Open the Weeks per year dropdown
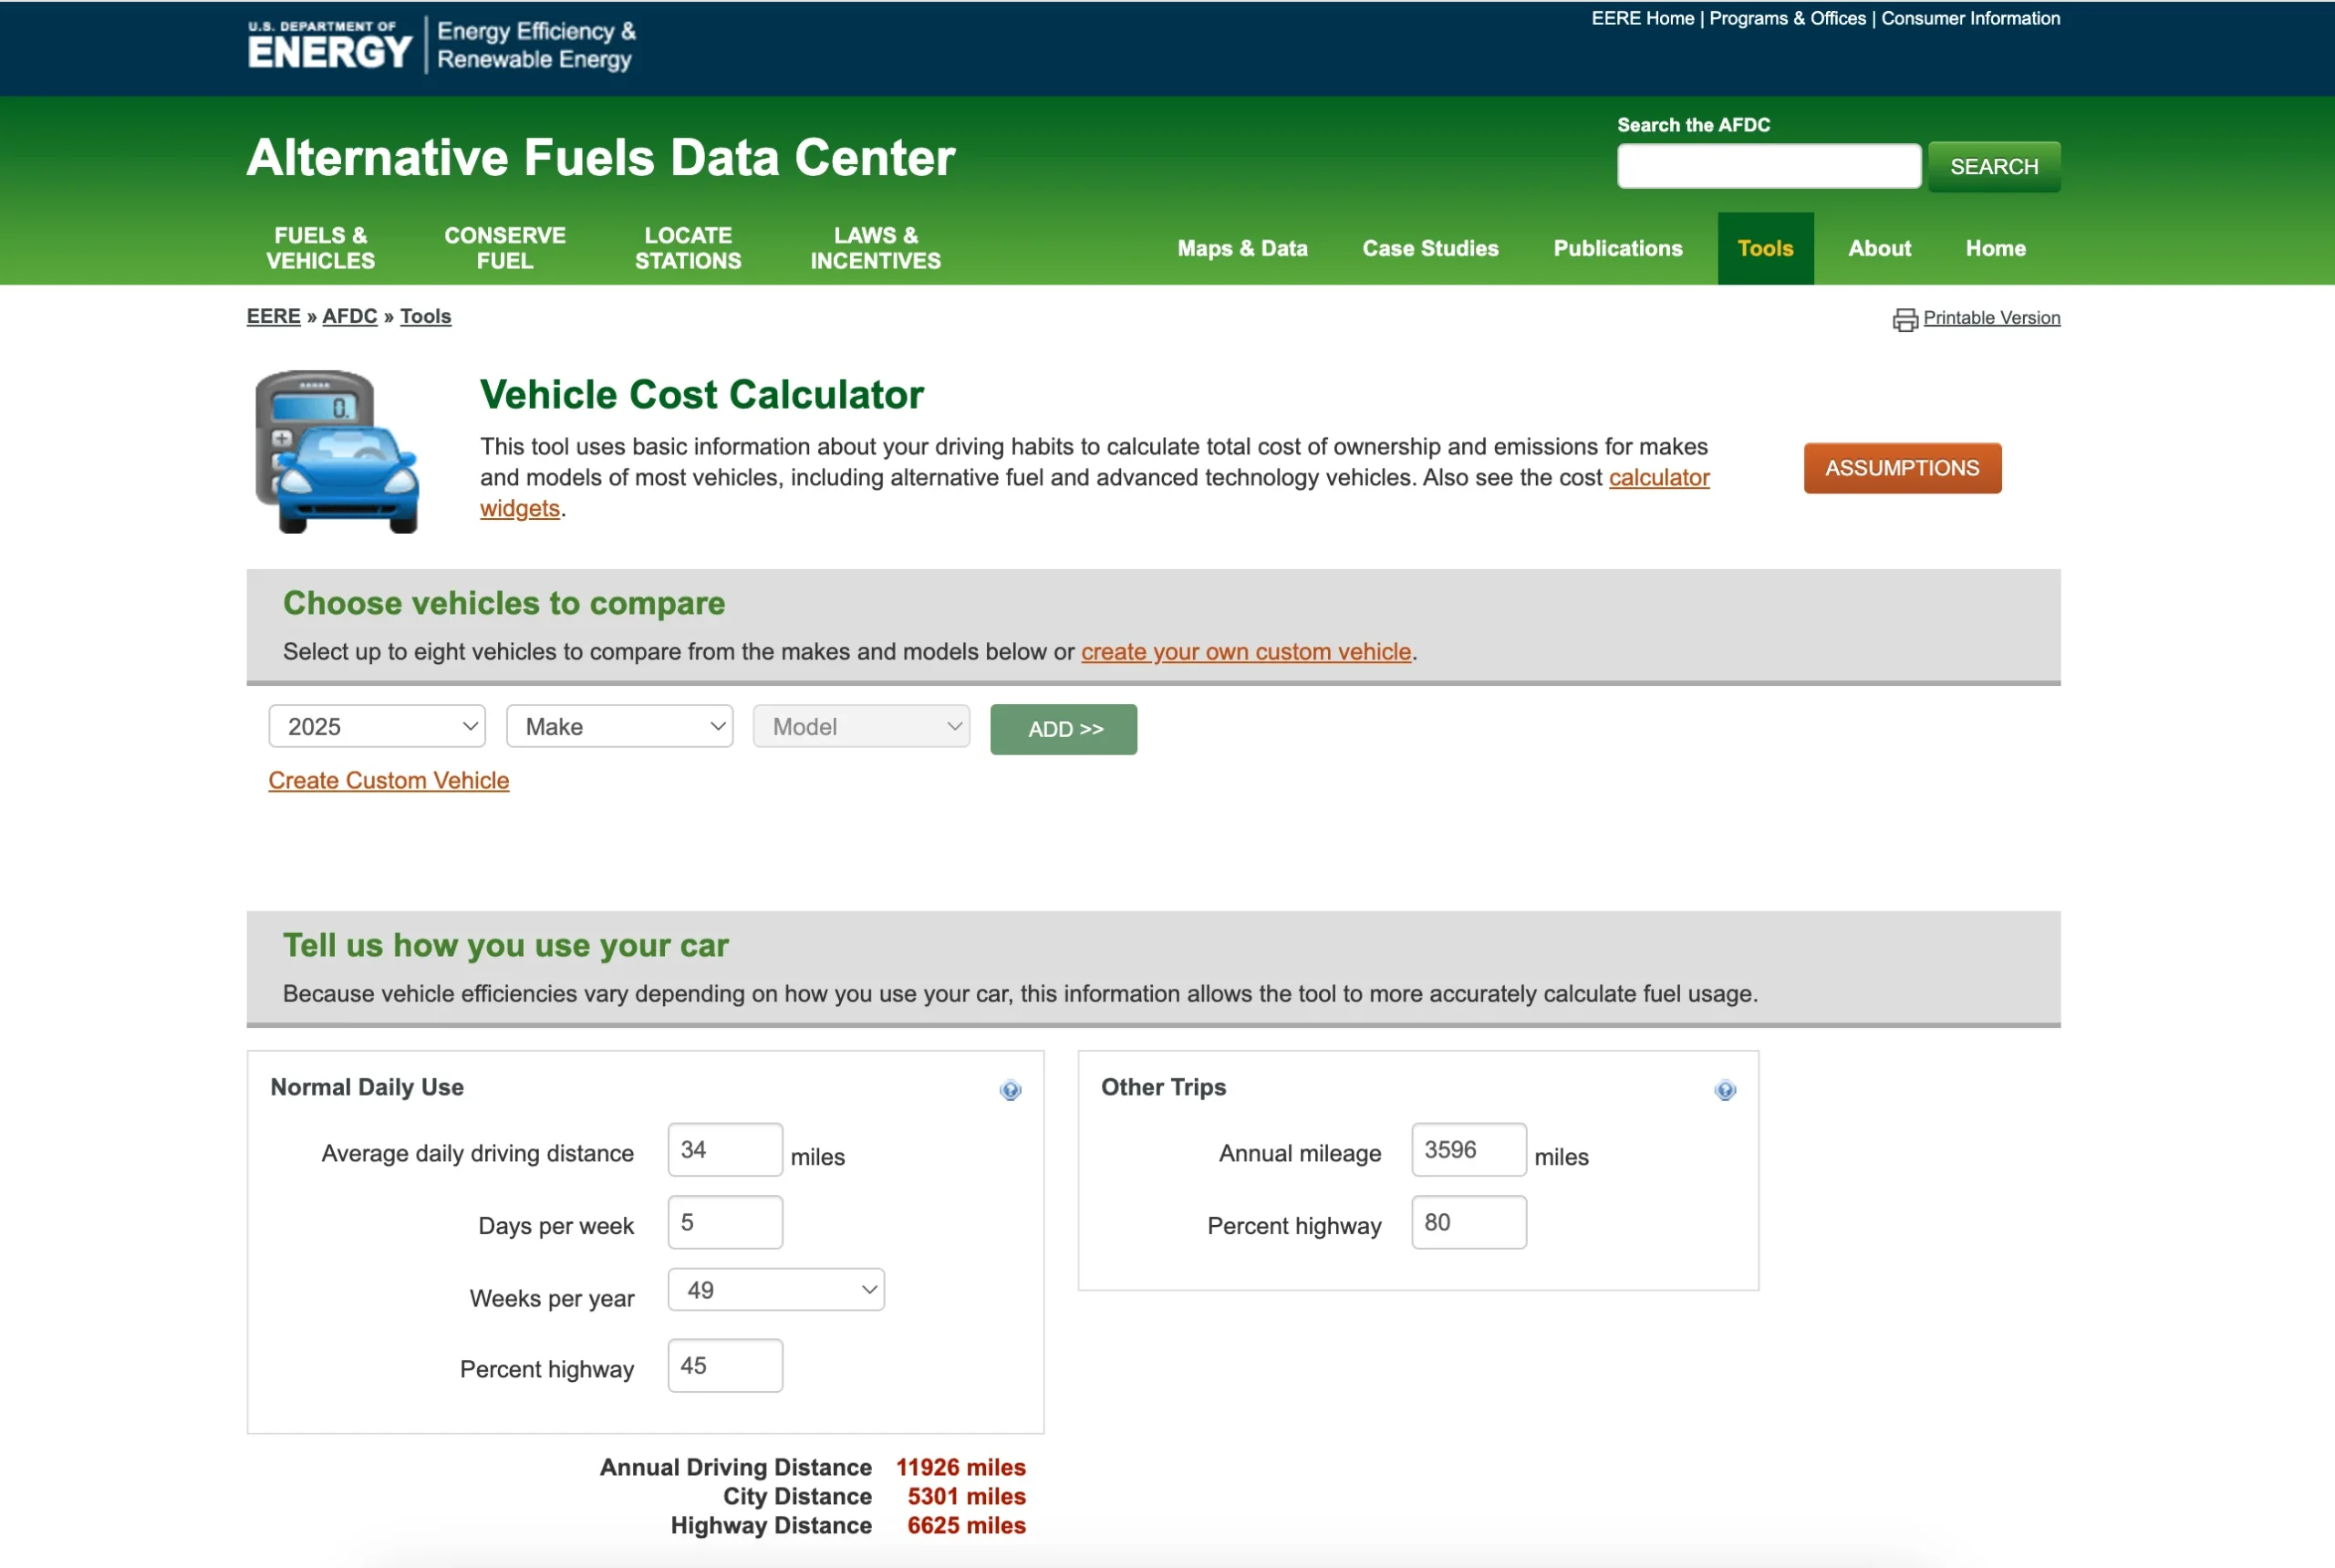The width and height of the screenshot is (2335, 1568). pyautogui.click(x=776, y=1290)
